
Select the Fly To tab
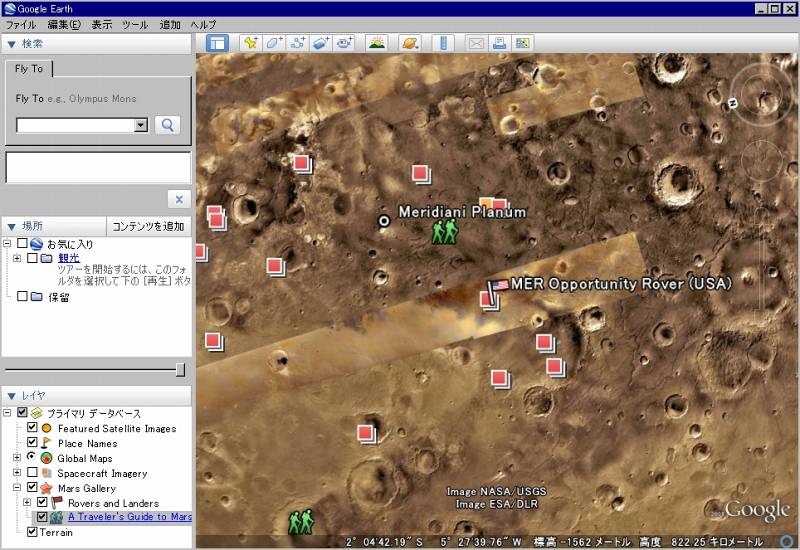pos(29,69)
